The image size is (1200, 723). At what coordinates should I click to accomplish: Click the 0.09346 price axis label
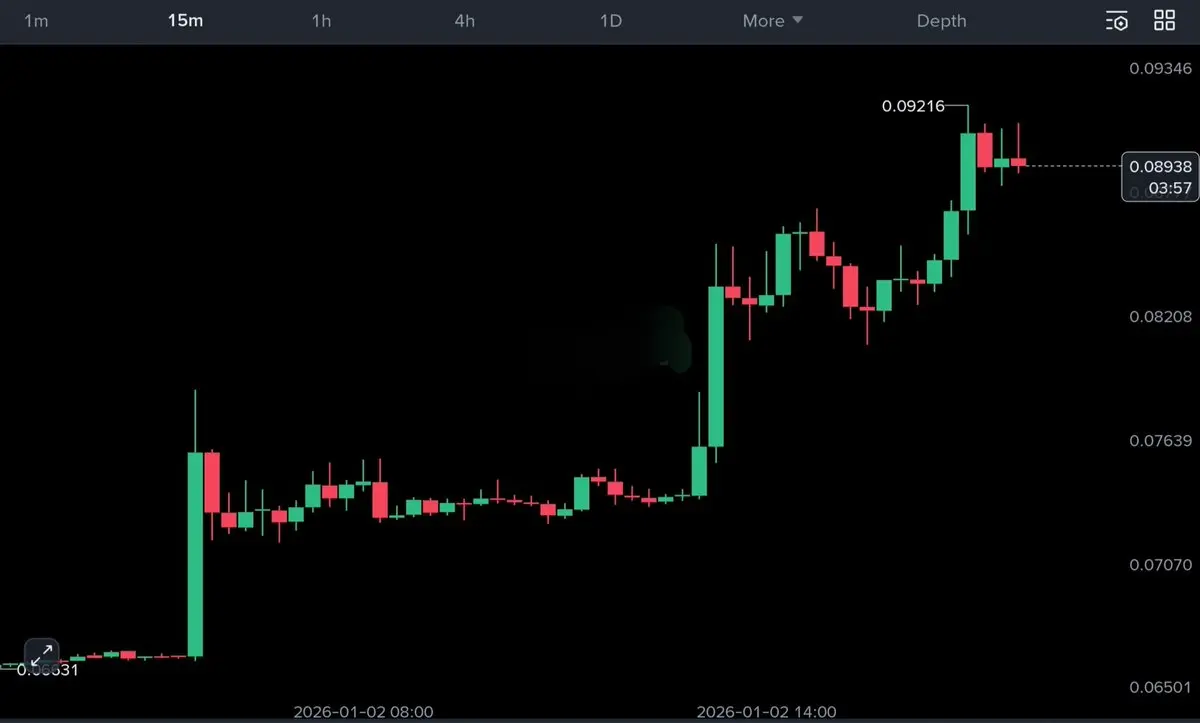(x=1160, y=69)
